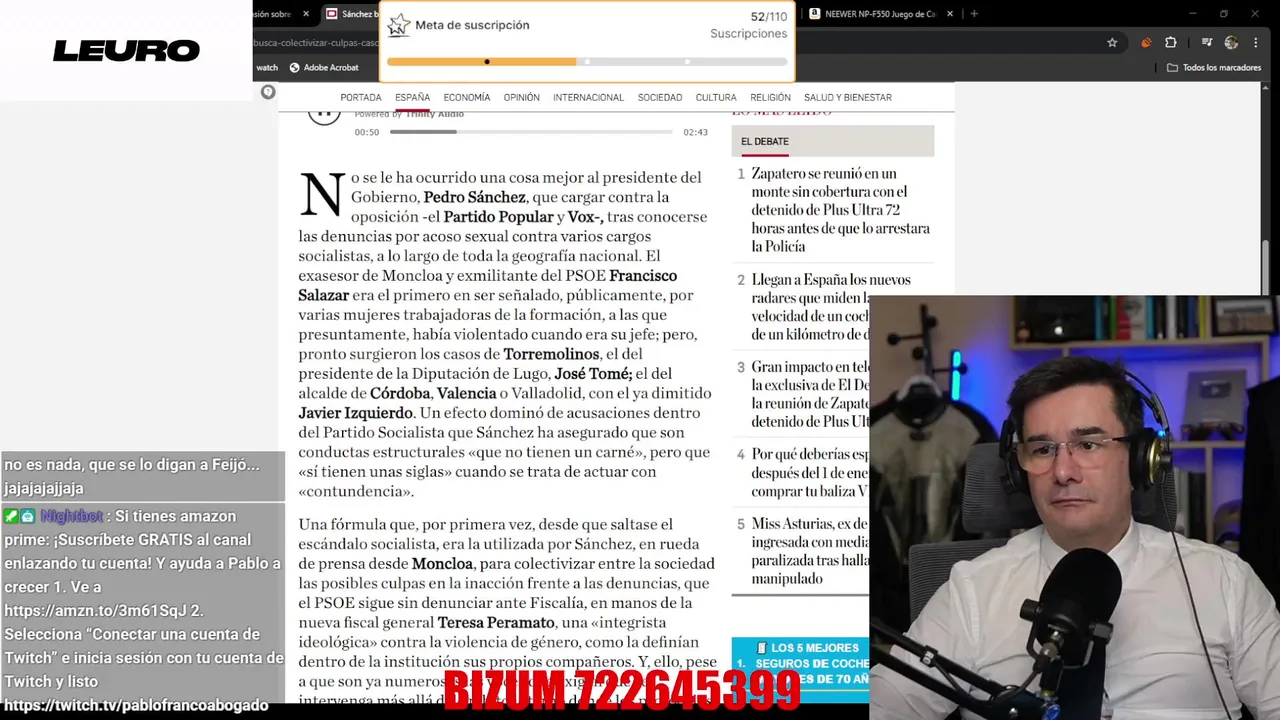Open the CULTURA section
Image resolution: width=1280 pixels, height=720 pixels.
(x=716, y=98)
